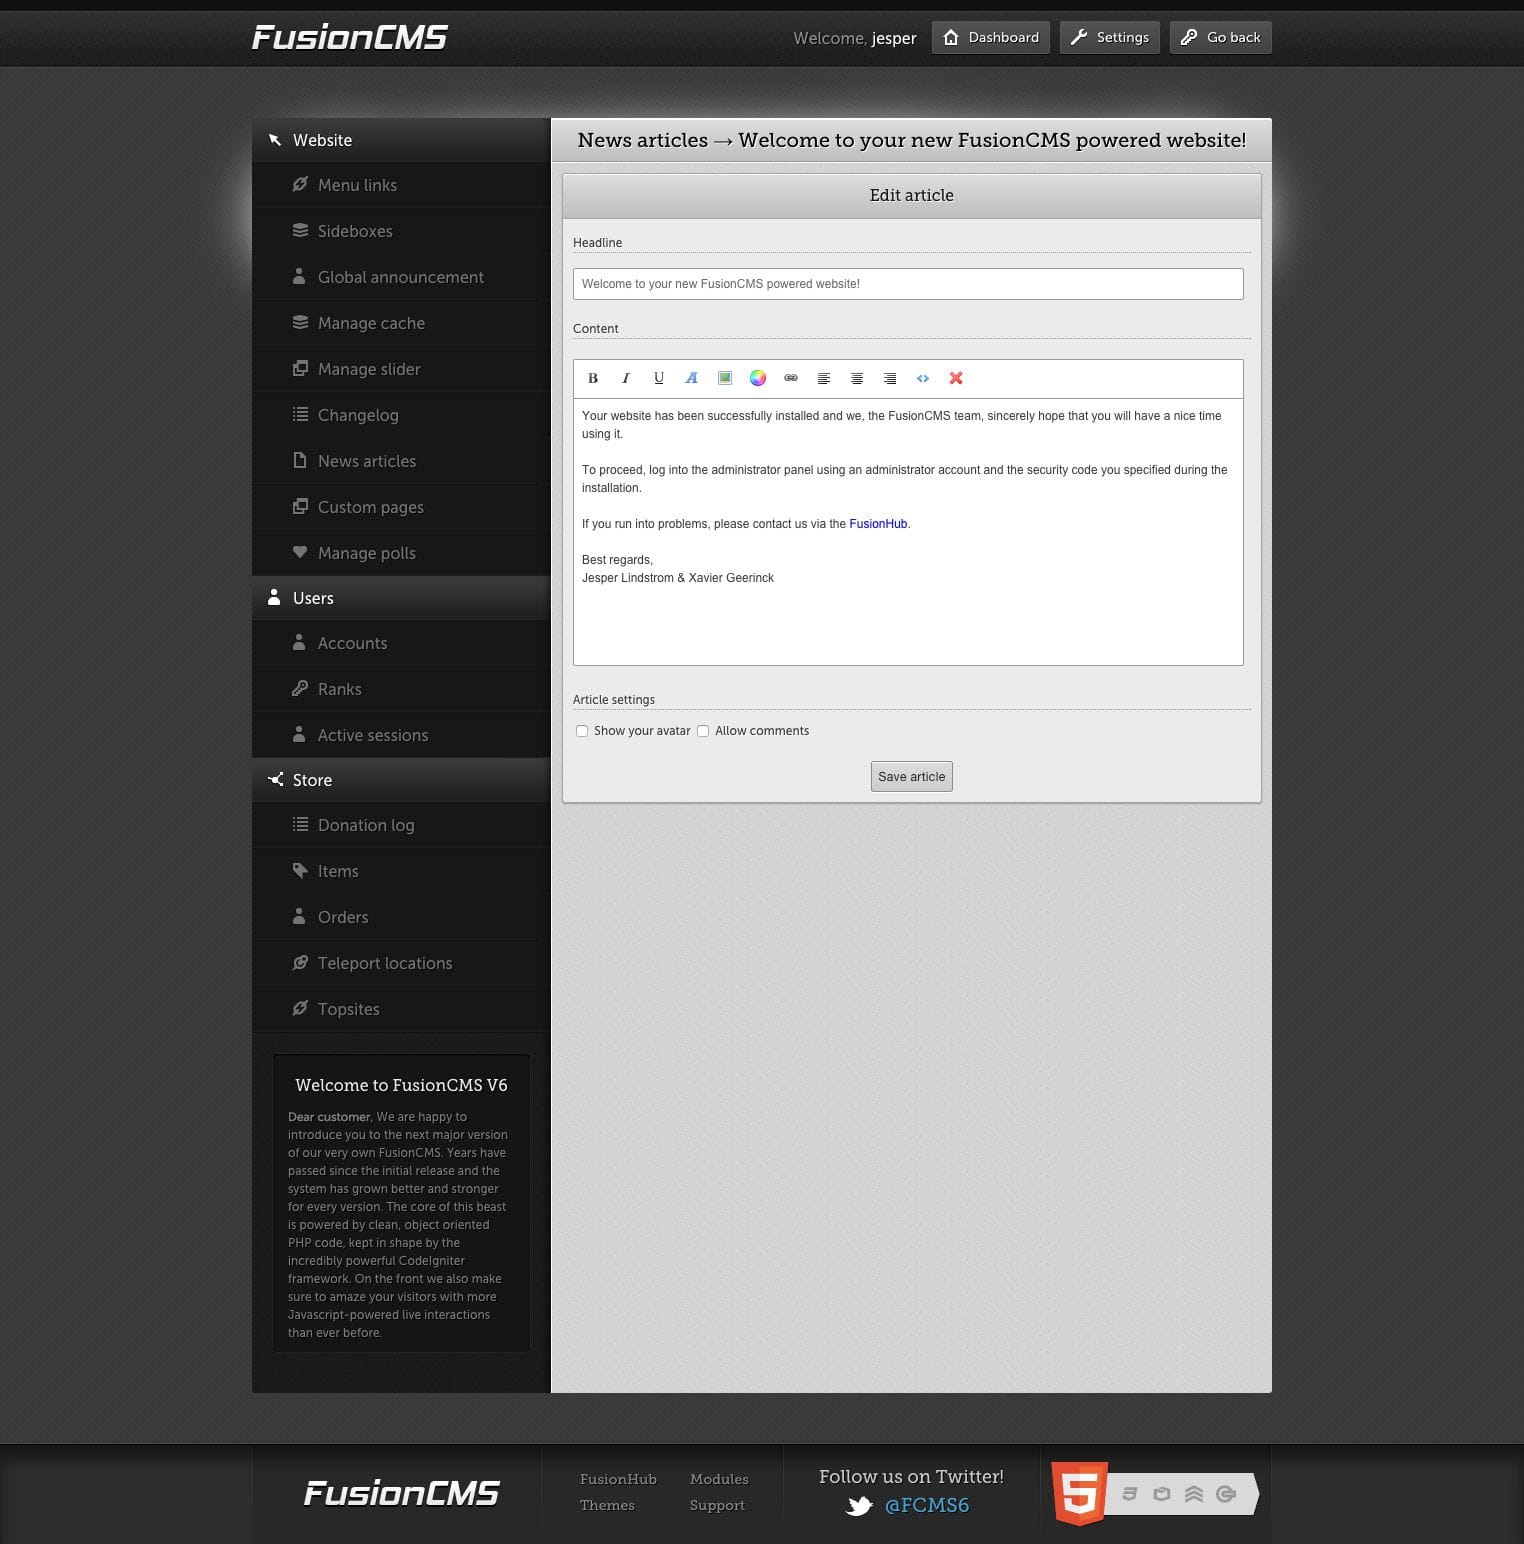Open Custom pages in the sidebar
The image size is (1524, 1544).
[401, 507]
